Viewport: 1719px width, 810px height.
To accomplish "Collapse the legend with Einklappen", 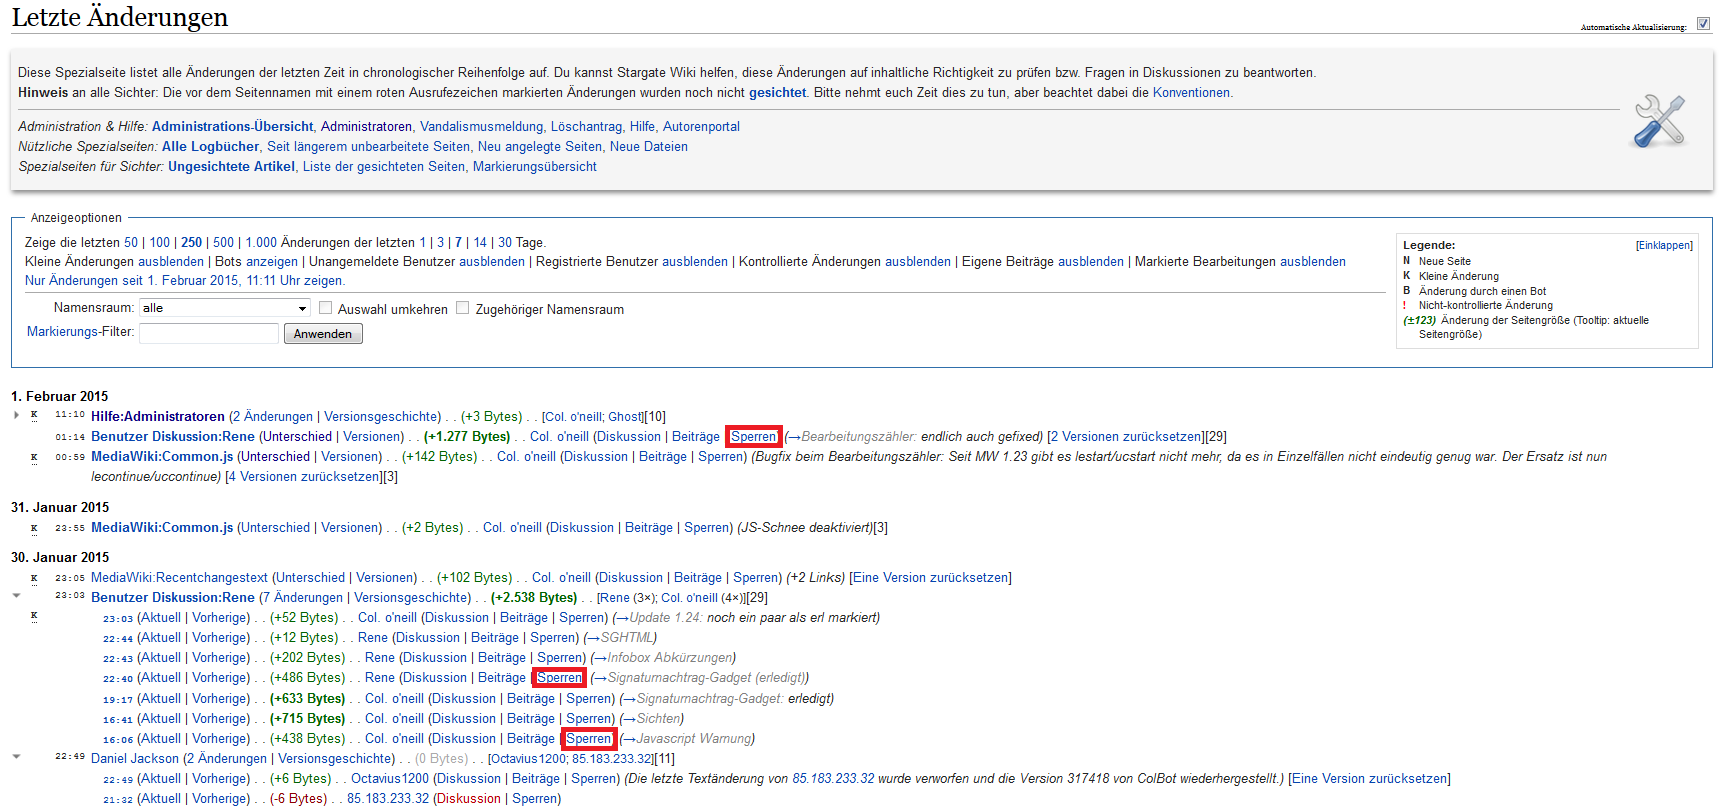I will [1664, 245].
